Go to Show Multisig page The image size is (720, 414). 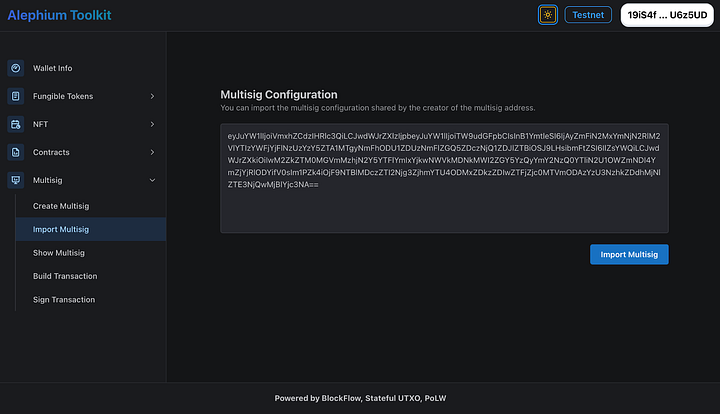(x=59, y=253)
